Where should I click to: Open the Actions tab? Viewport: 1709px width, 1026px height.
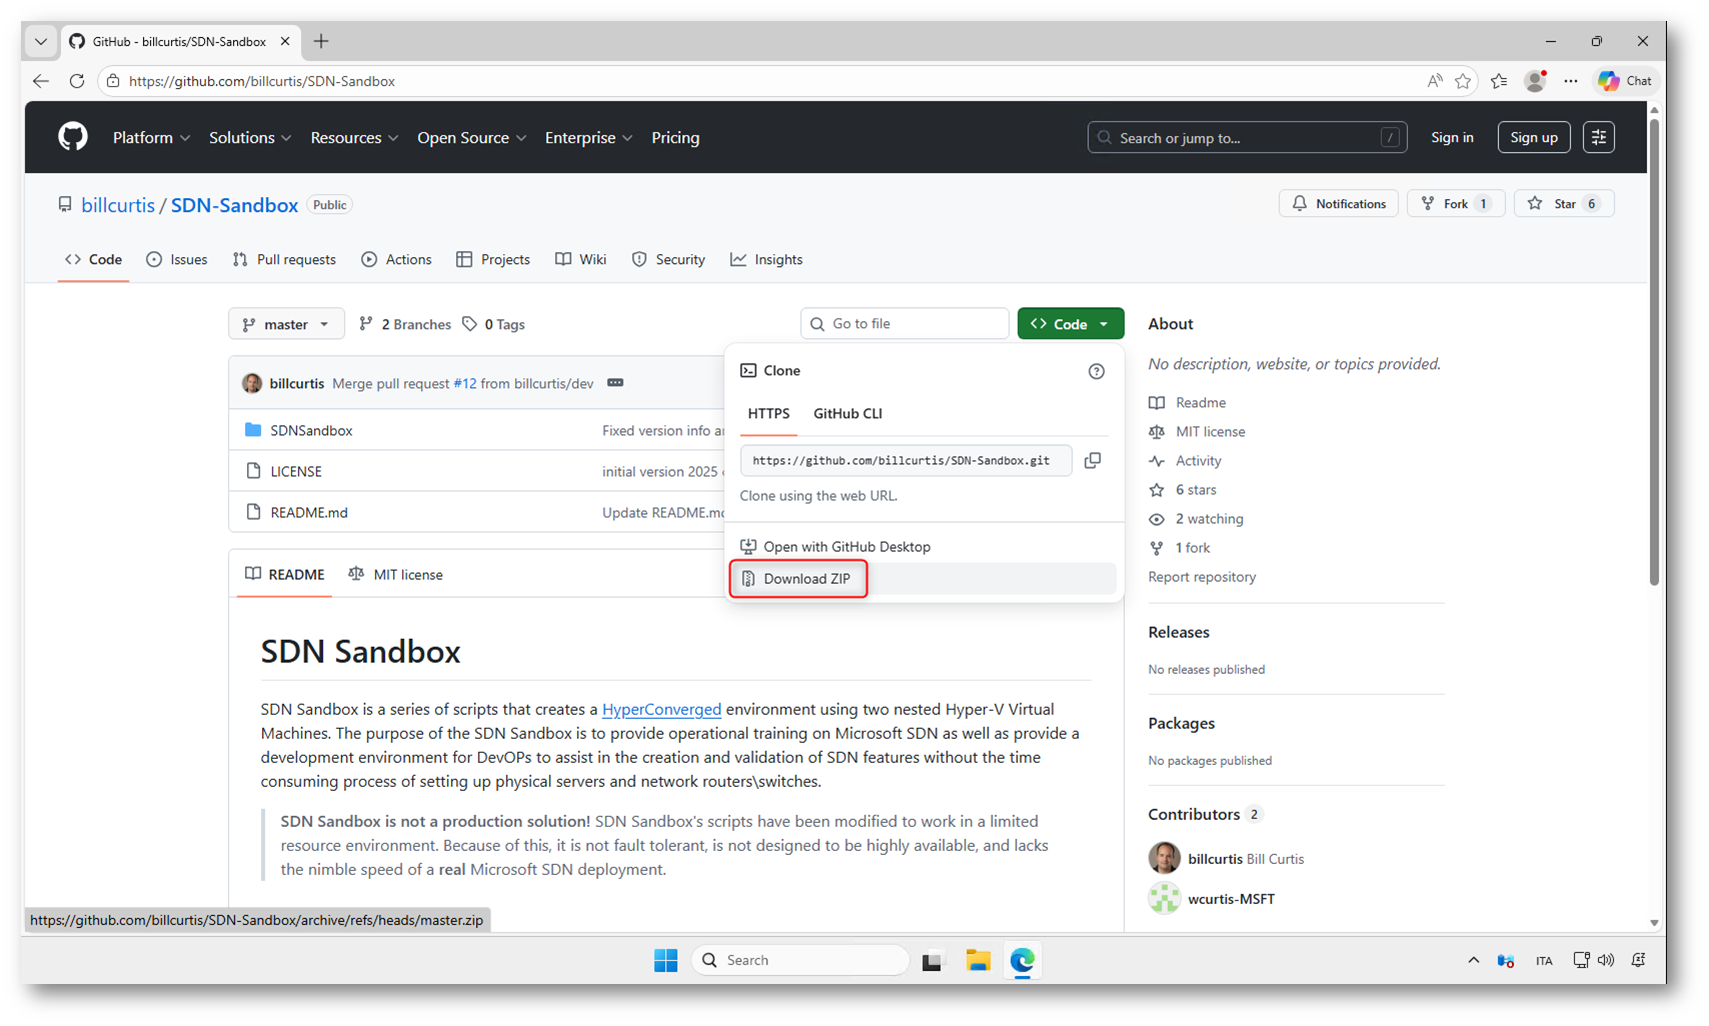click(x=397, y=260)
